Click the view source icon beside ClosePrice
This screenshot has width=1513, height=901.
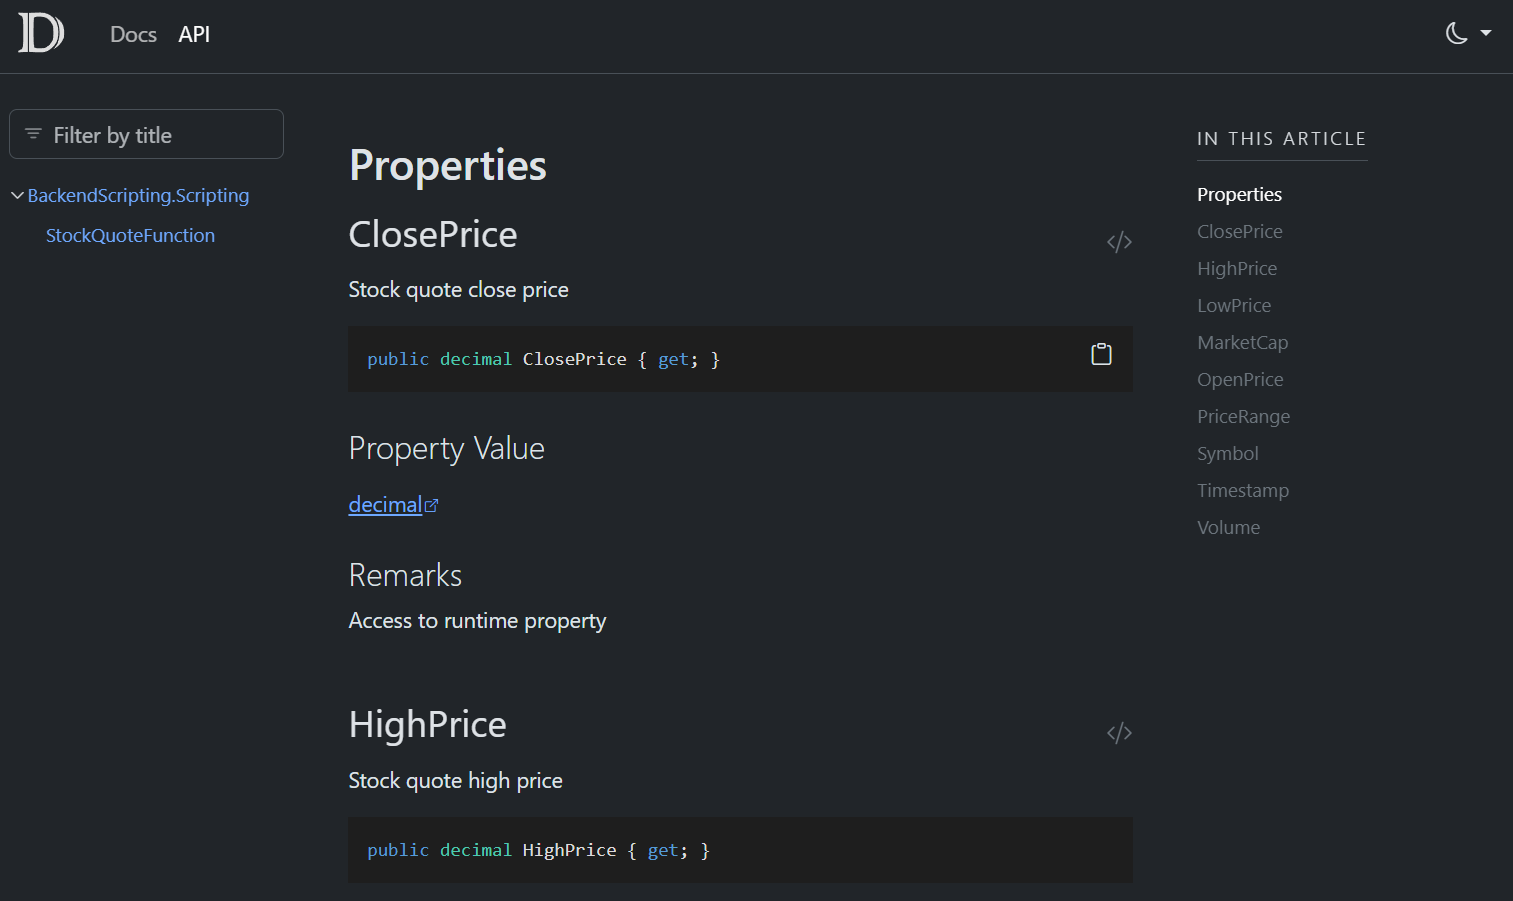coord(1119,241)
